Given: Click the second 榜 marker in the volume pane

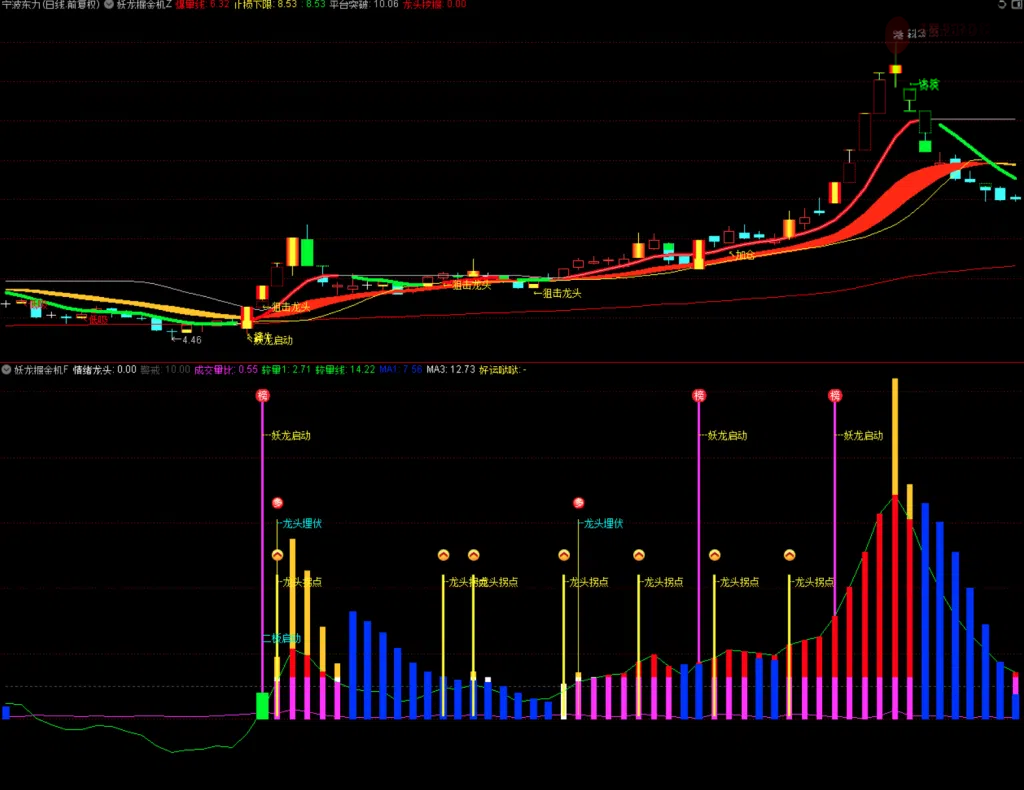Looking at the screenshot, I should [x=699, y=395].
